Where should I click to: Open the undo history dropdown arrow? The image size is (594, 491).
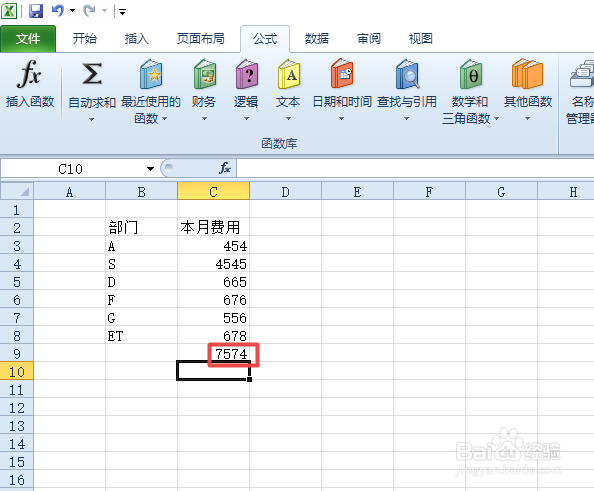(72, 11)
